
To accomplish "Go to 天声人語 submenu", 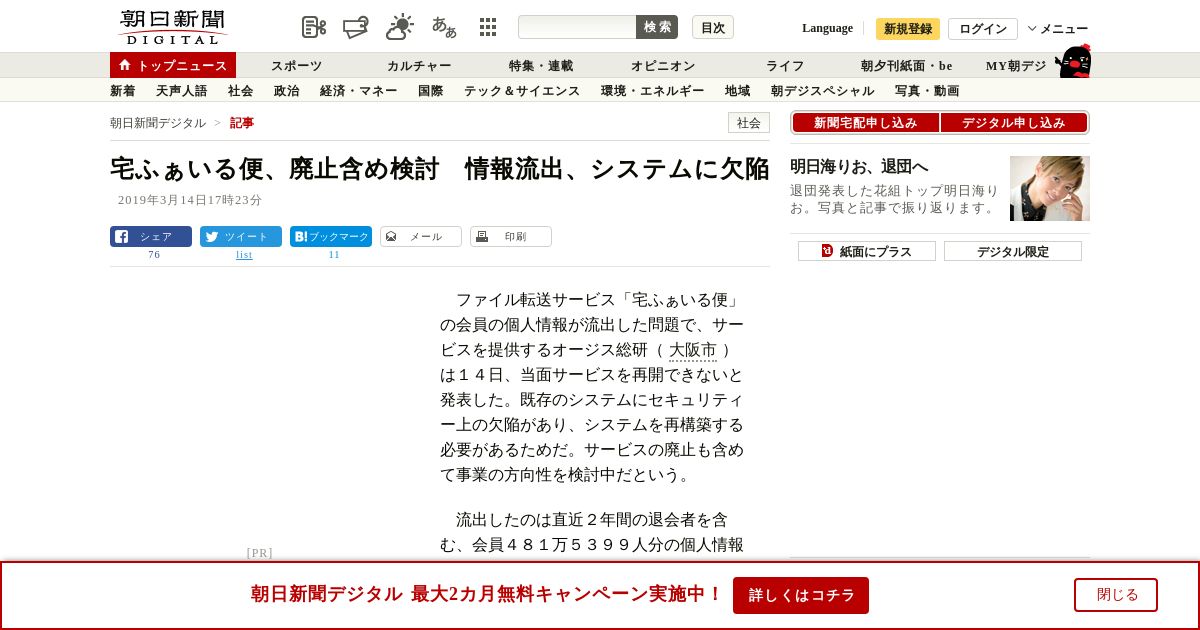I will tap(182, 91).
